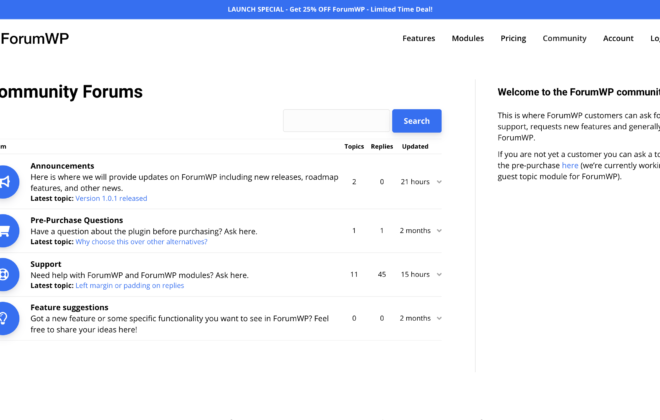
Task: Open the Modules menu item
Action: click(468, 38)
